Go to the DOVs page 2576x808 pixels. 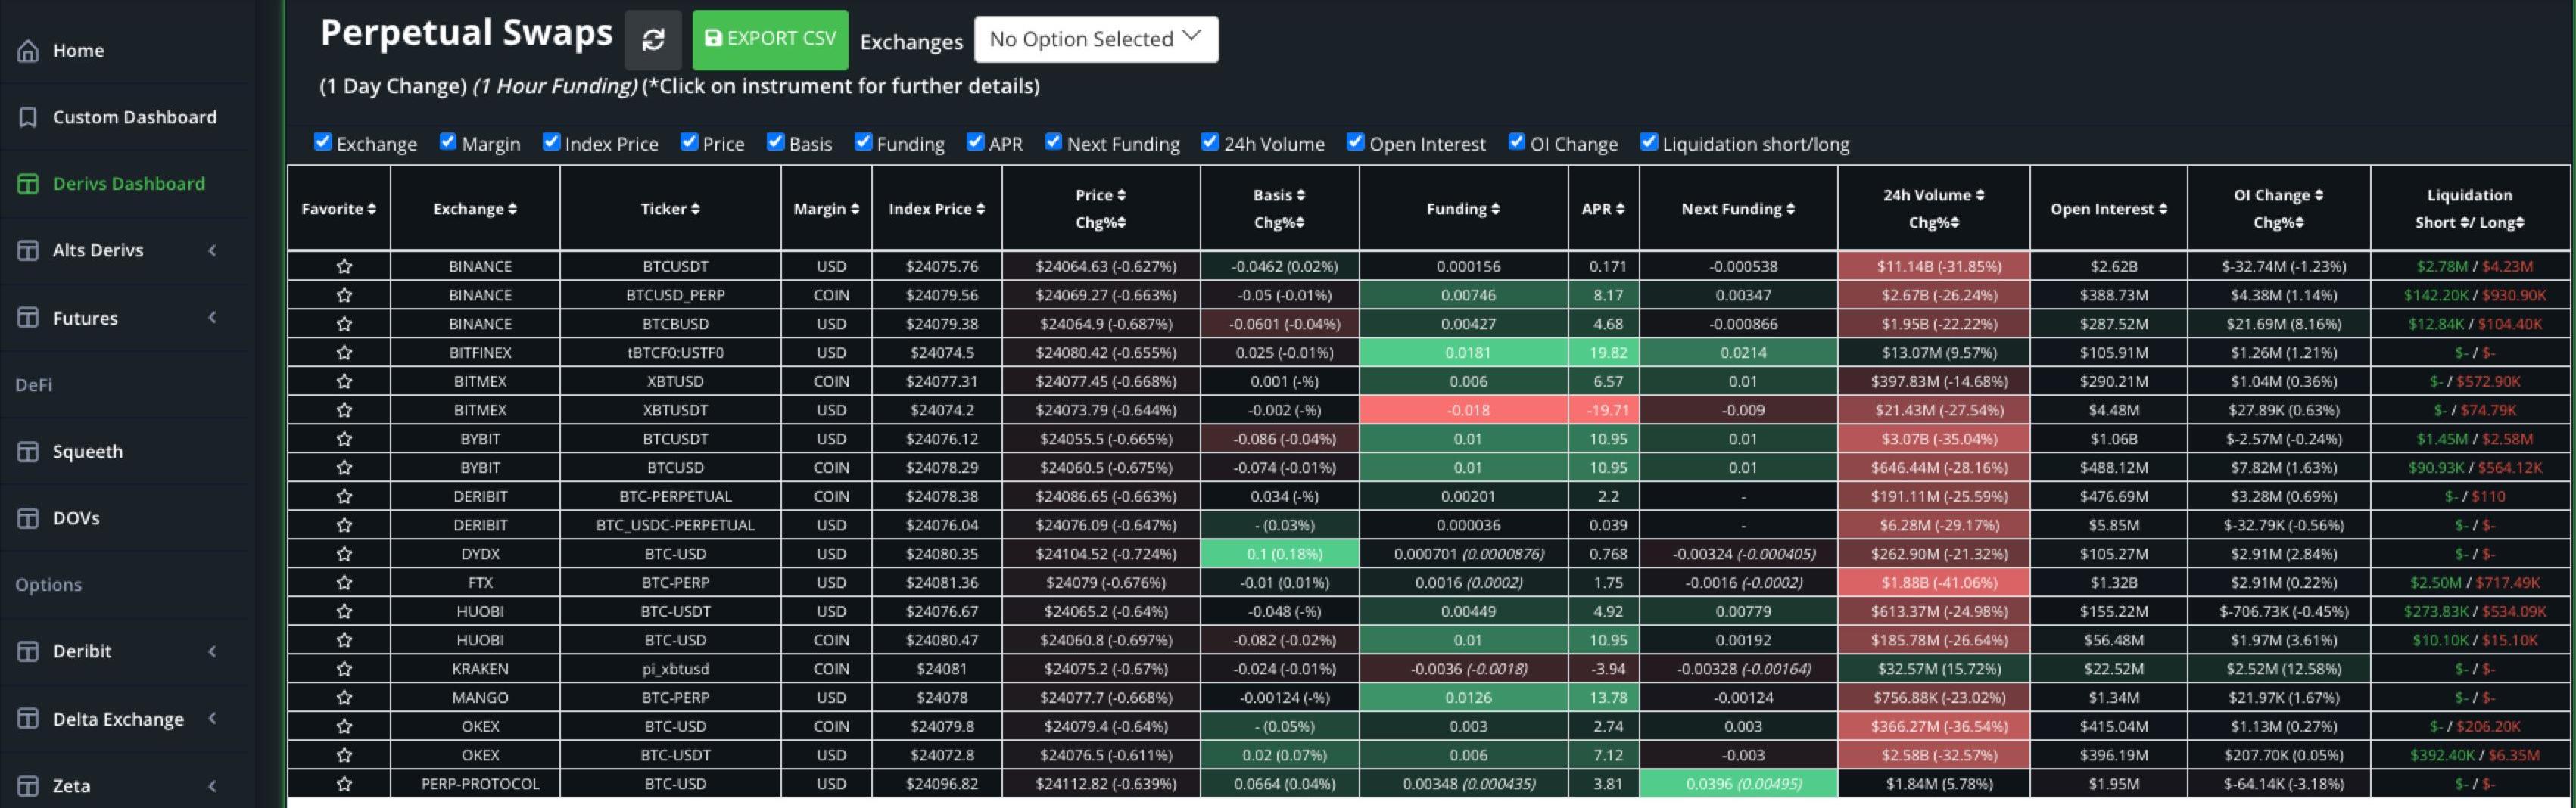point(76,518)
